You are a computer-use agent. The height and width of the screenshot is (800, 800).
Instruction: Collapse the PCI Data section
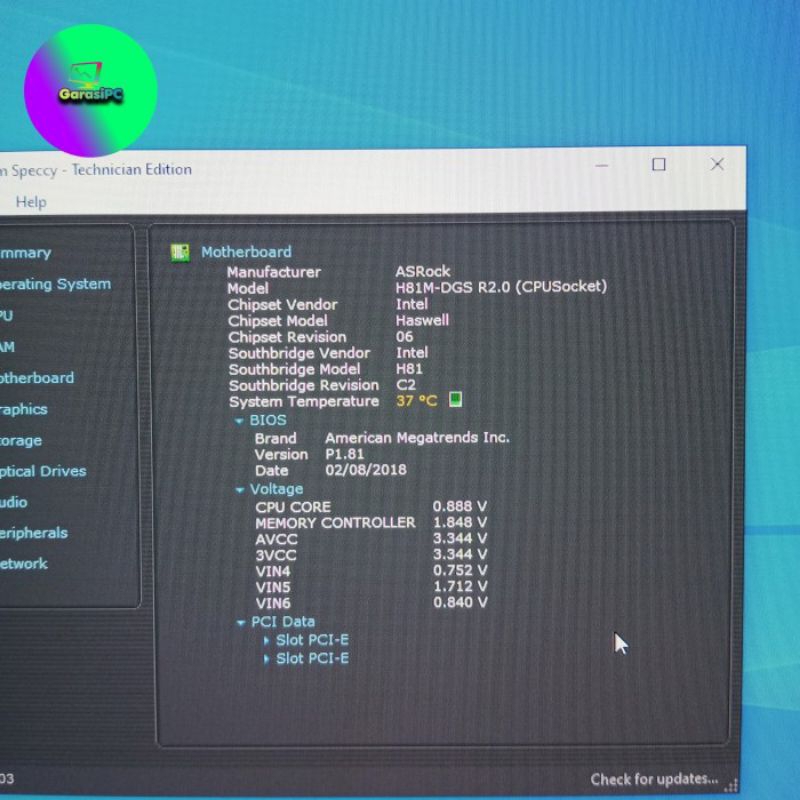pos(240,623)
